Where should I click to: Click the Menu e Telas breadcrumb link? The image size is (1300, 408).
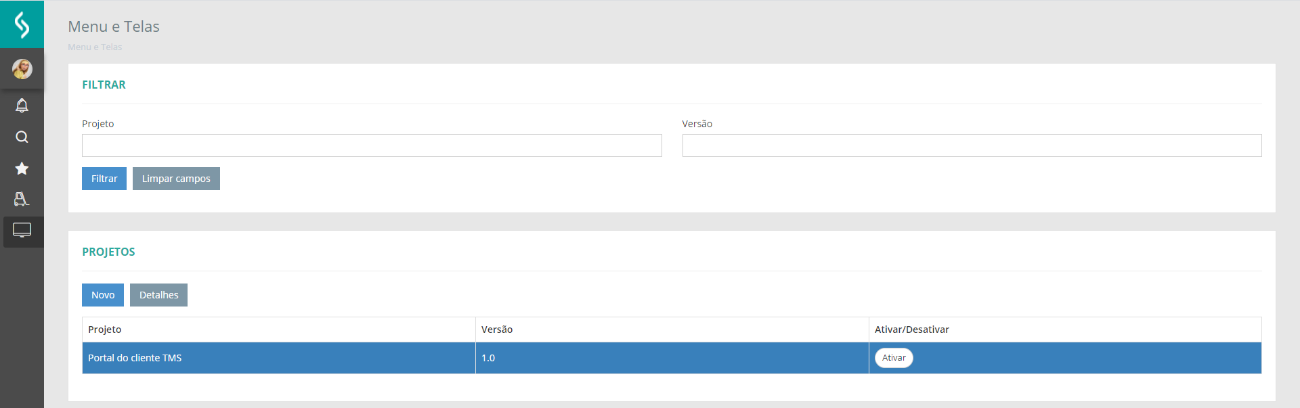pos(95,47)
